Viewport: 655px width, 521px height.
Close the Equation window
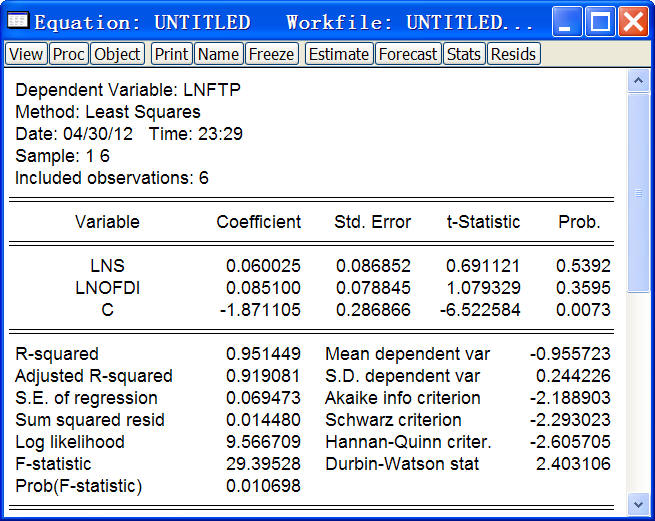point(633,22)
